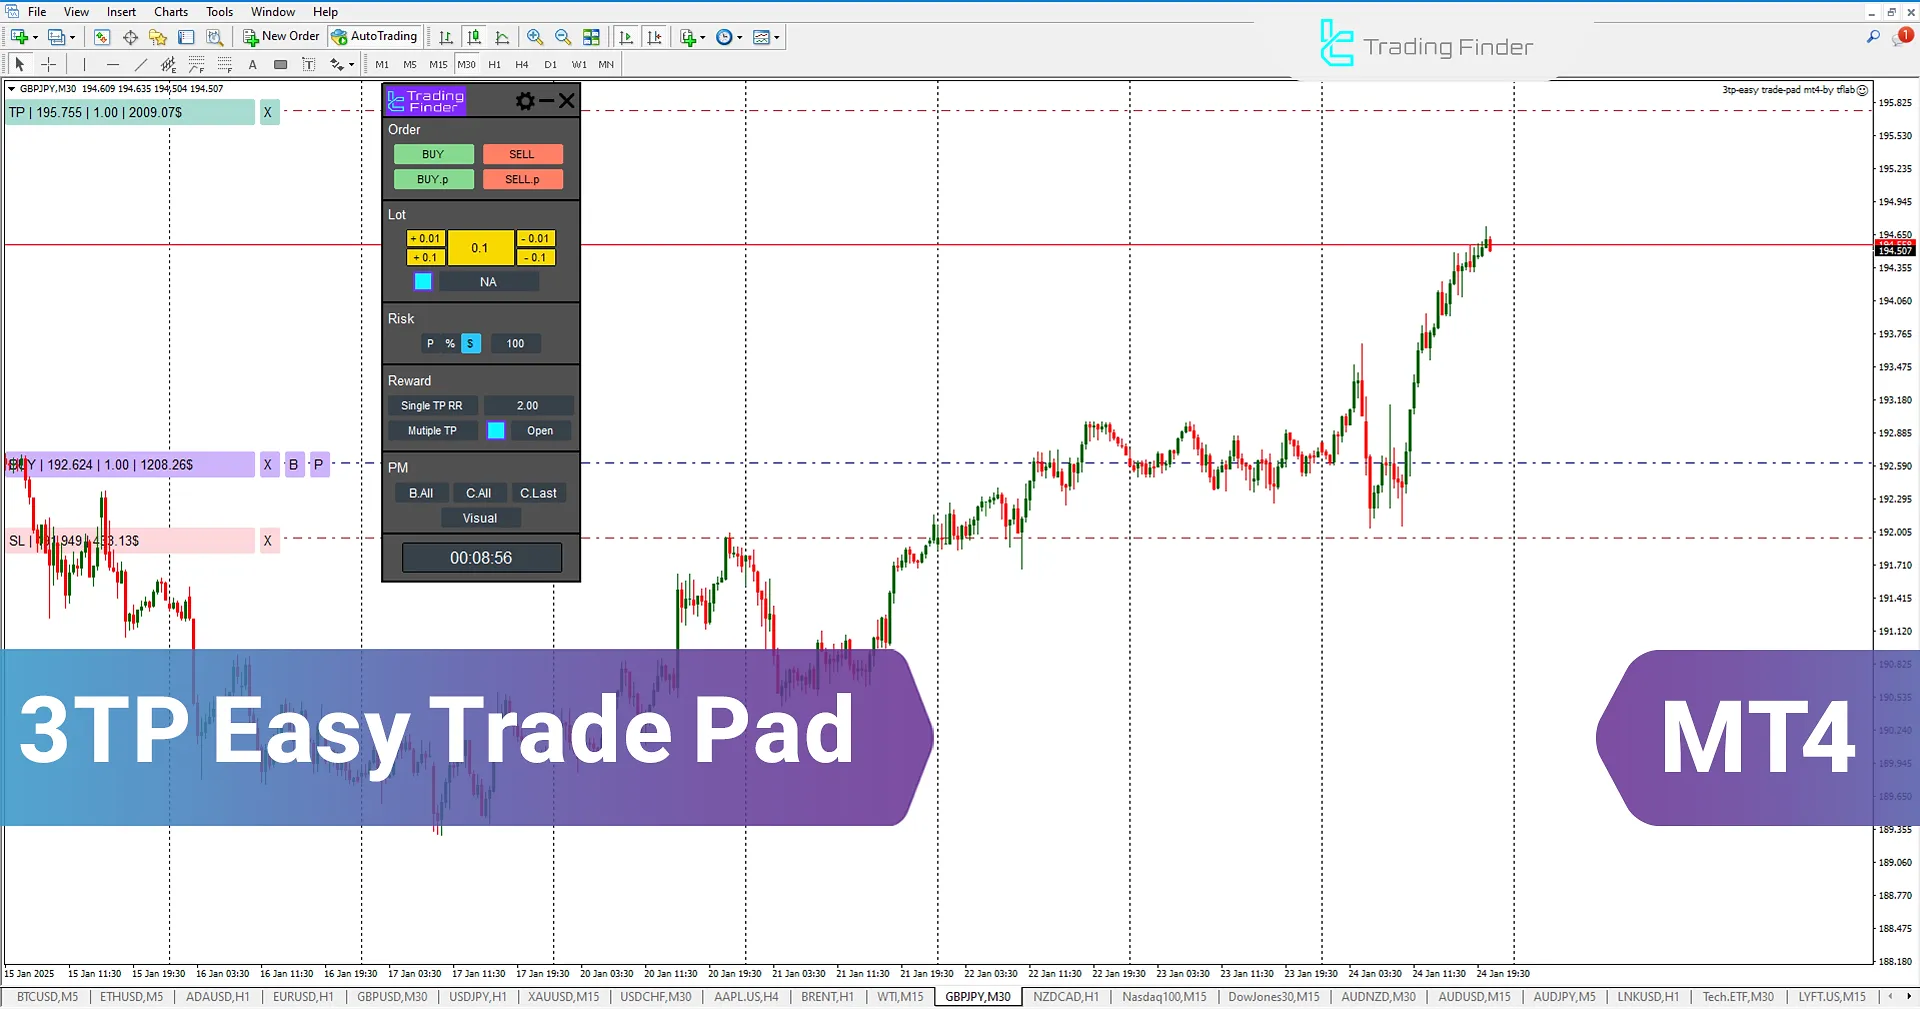
Task: Open a new chart window
Action: pos(19,37)
